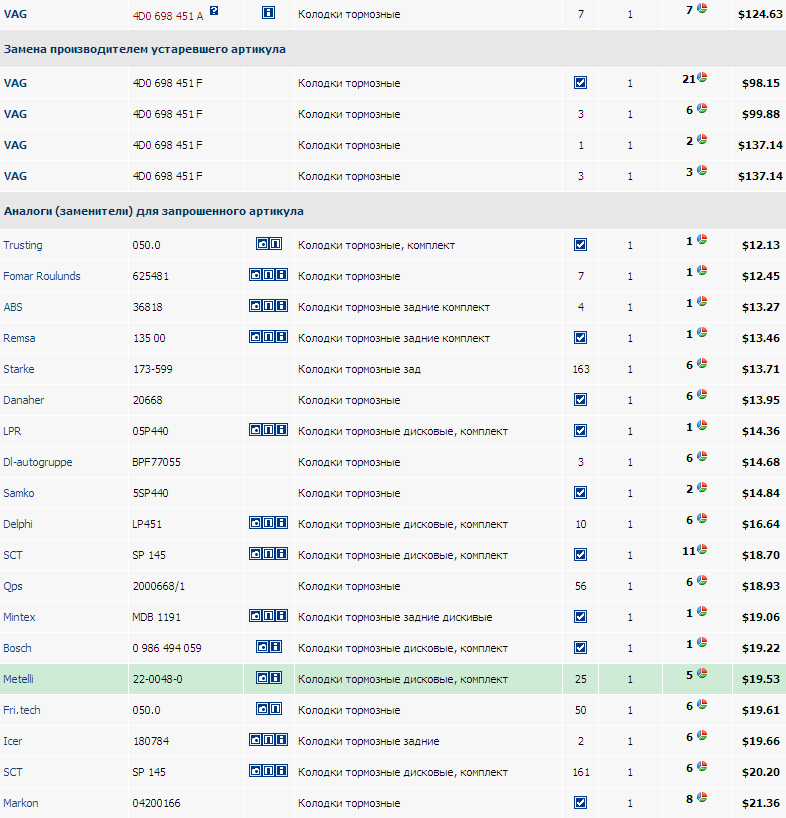View photo icon for Bosch 0 986 494 059
Image resolution: width=786 pixels, height=818 pixels.
262,647
